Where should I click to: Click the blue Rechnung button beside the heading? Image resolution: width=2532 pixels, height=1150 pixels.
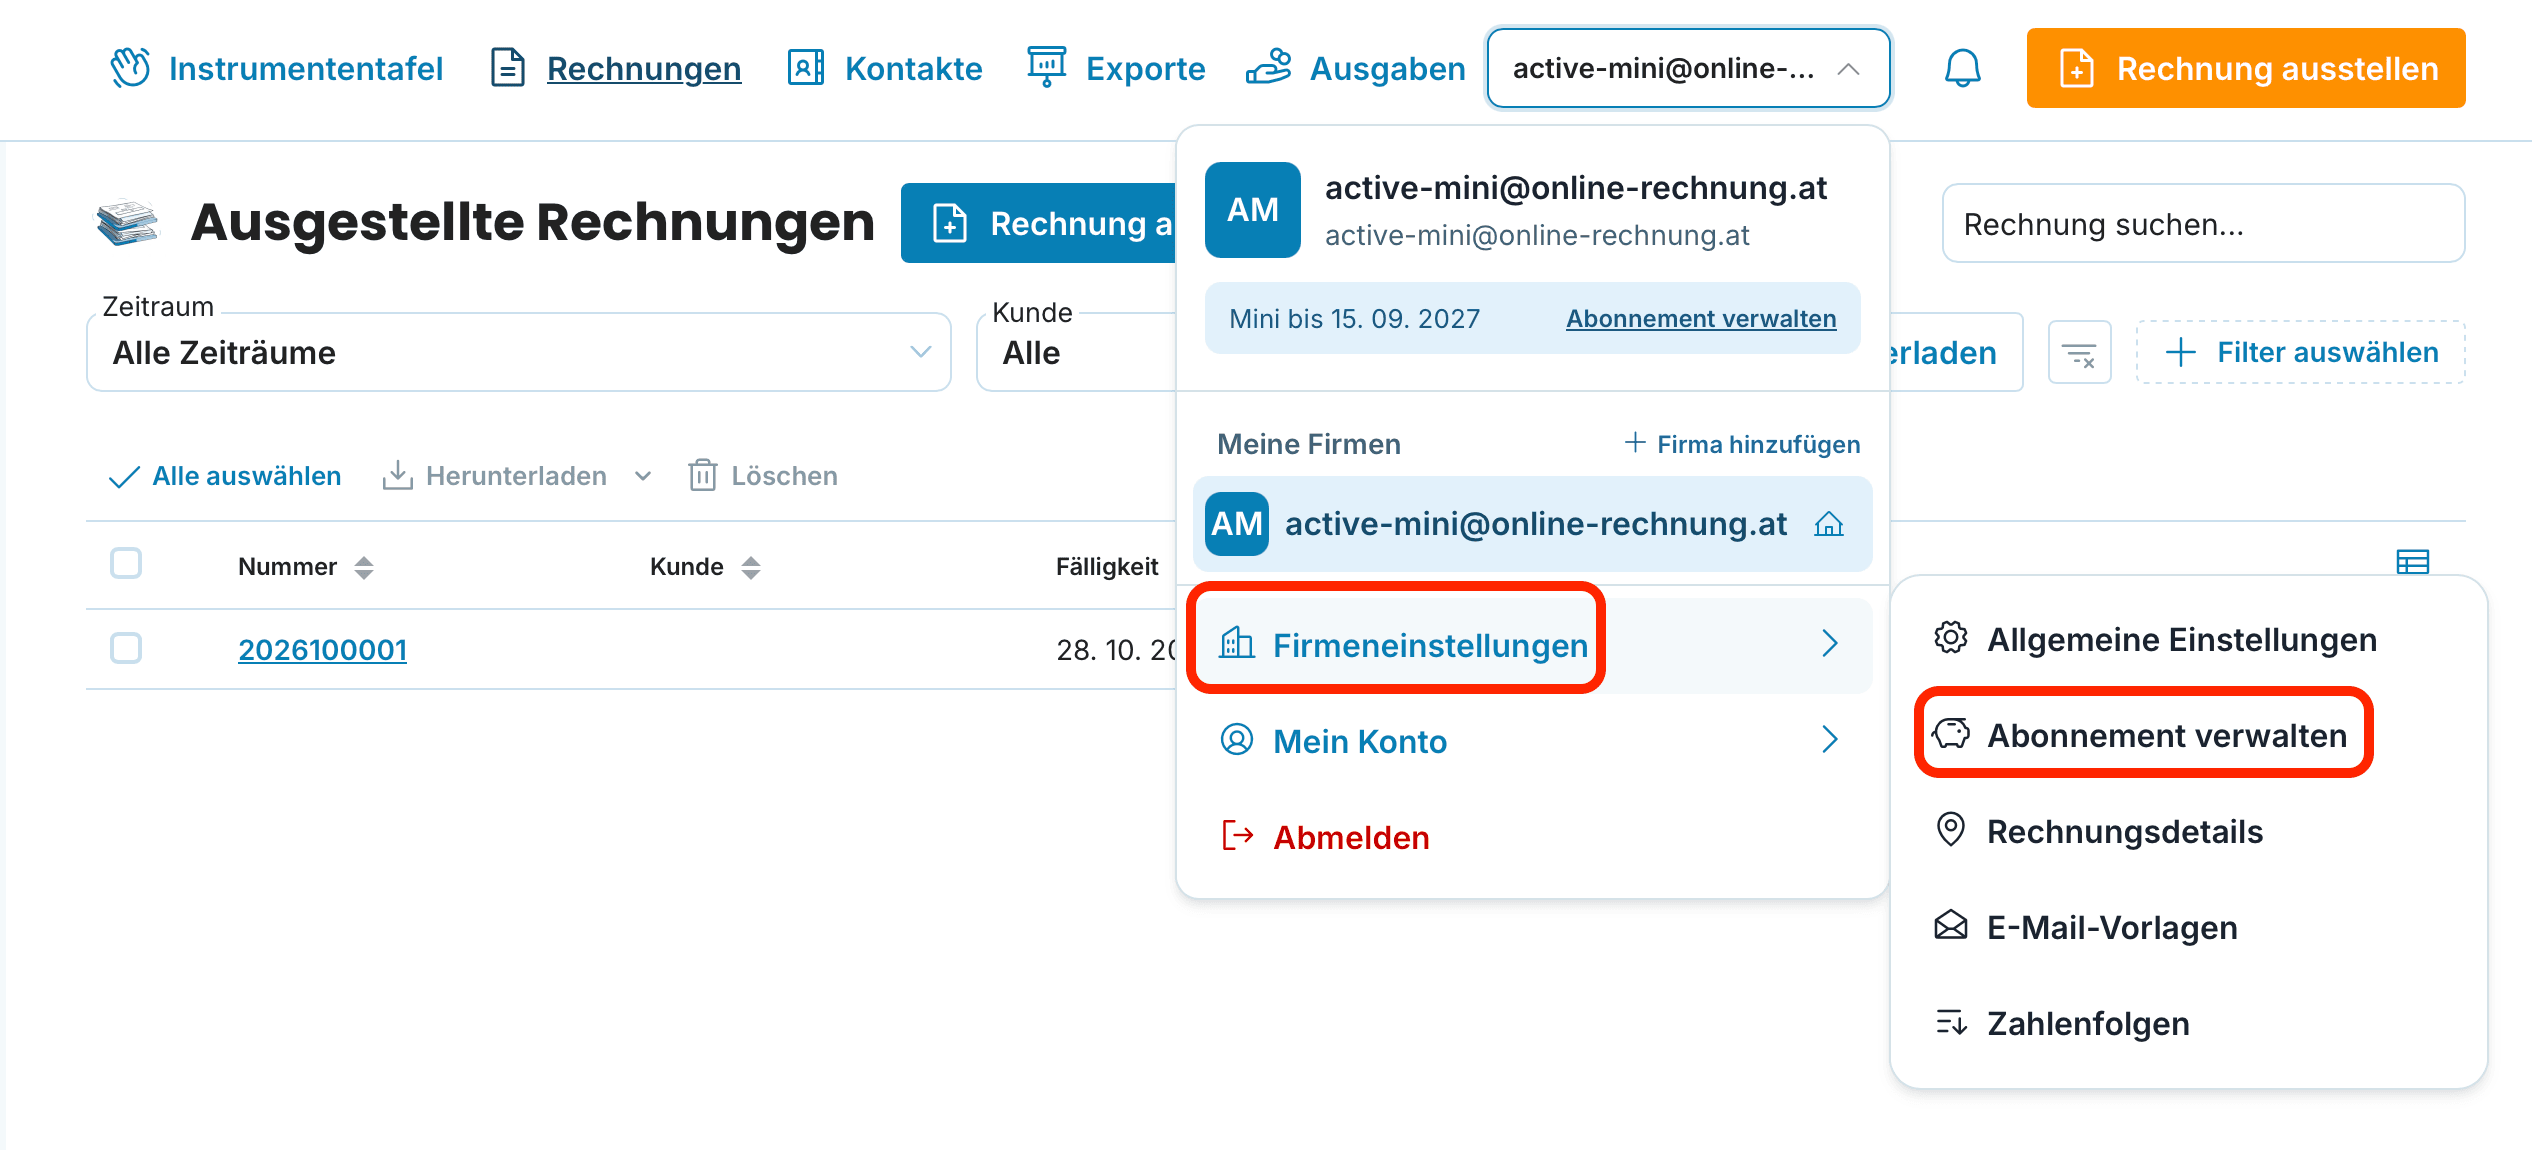pyautogui.click(x=1038, y=223)
